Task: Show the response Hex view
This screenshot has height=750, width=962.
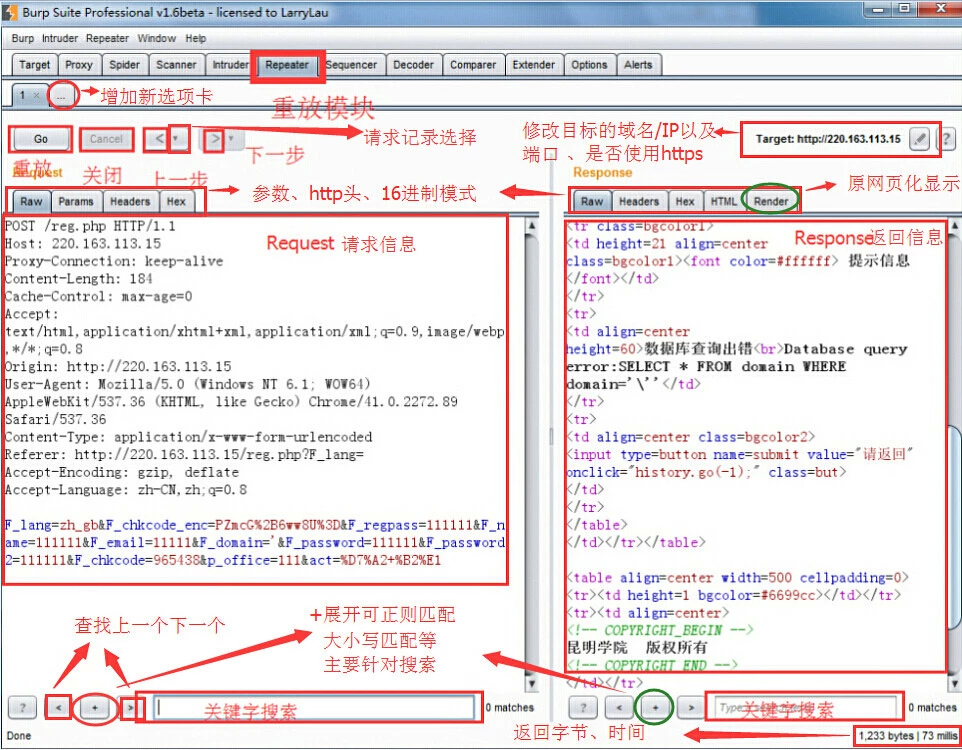Action: coord(685,201)
